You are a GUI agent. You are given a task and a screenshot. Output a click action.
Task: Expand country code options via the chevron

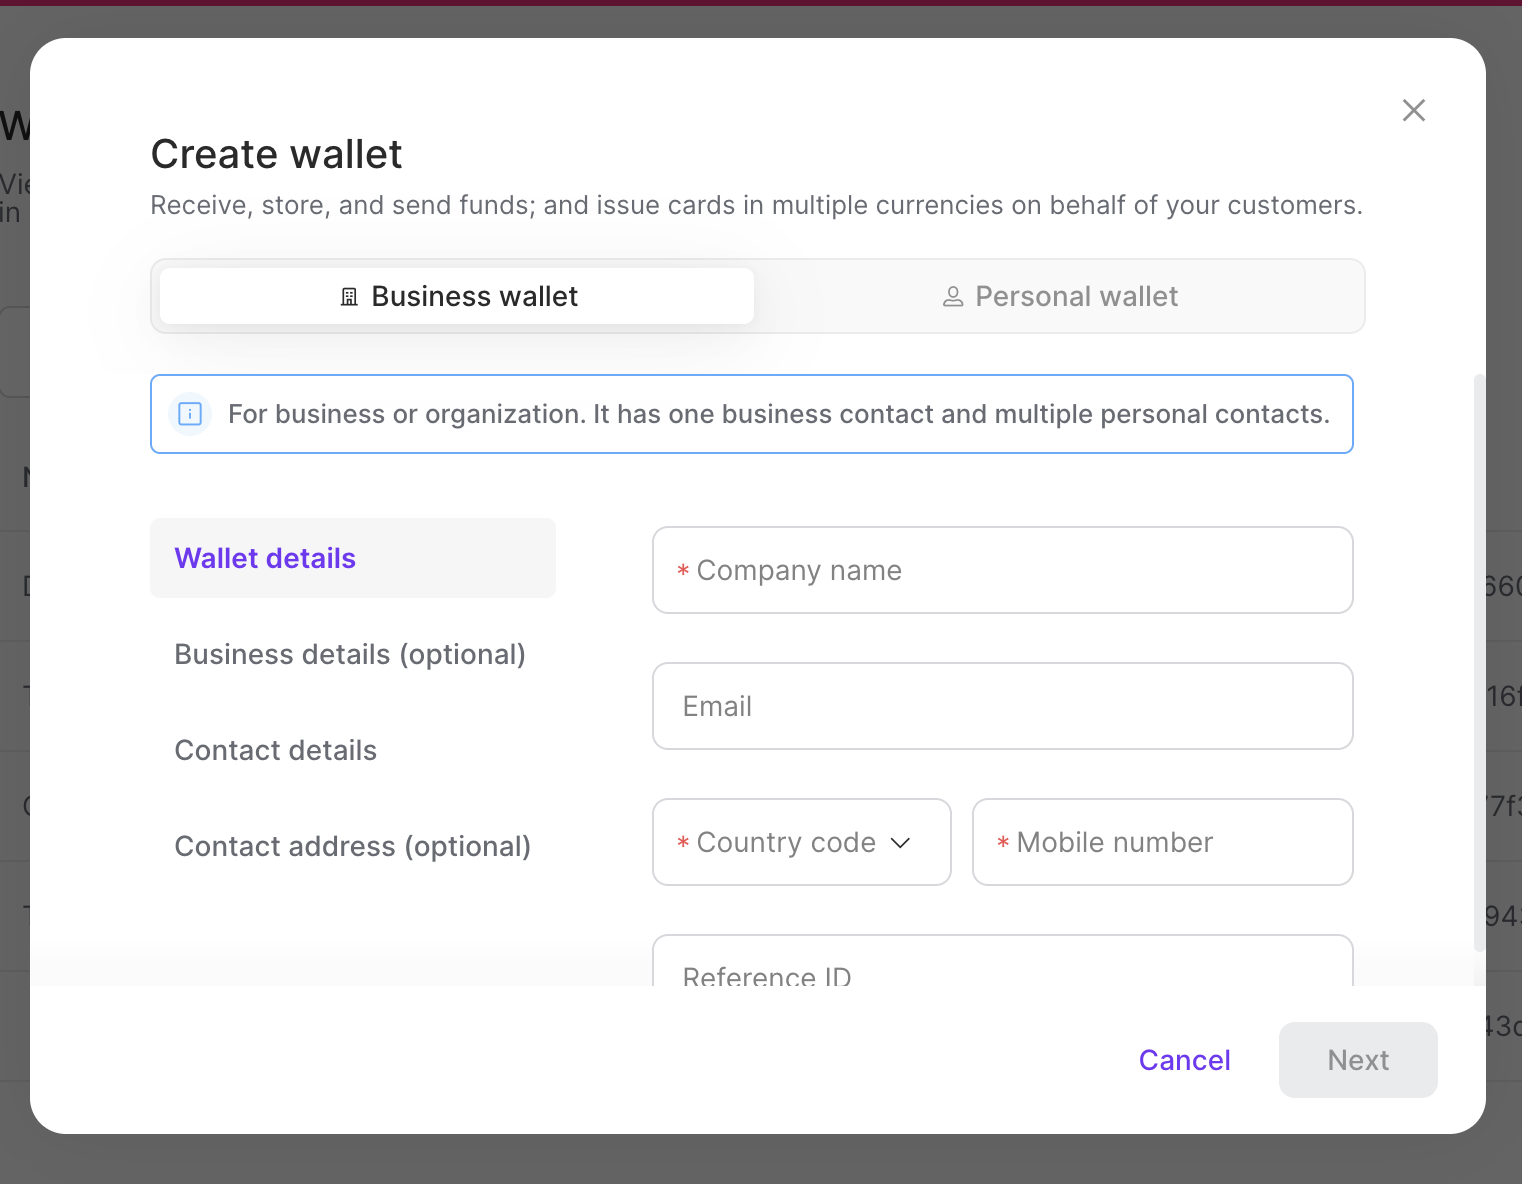(899, 843)
